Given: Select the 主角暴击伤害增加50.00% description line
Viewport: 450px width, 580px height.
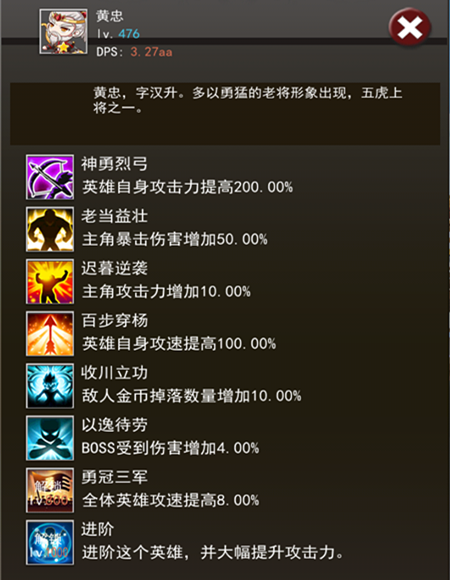Looking at the screenshot, I should [x=175, y=239].
